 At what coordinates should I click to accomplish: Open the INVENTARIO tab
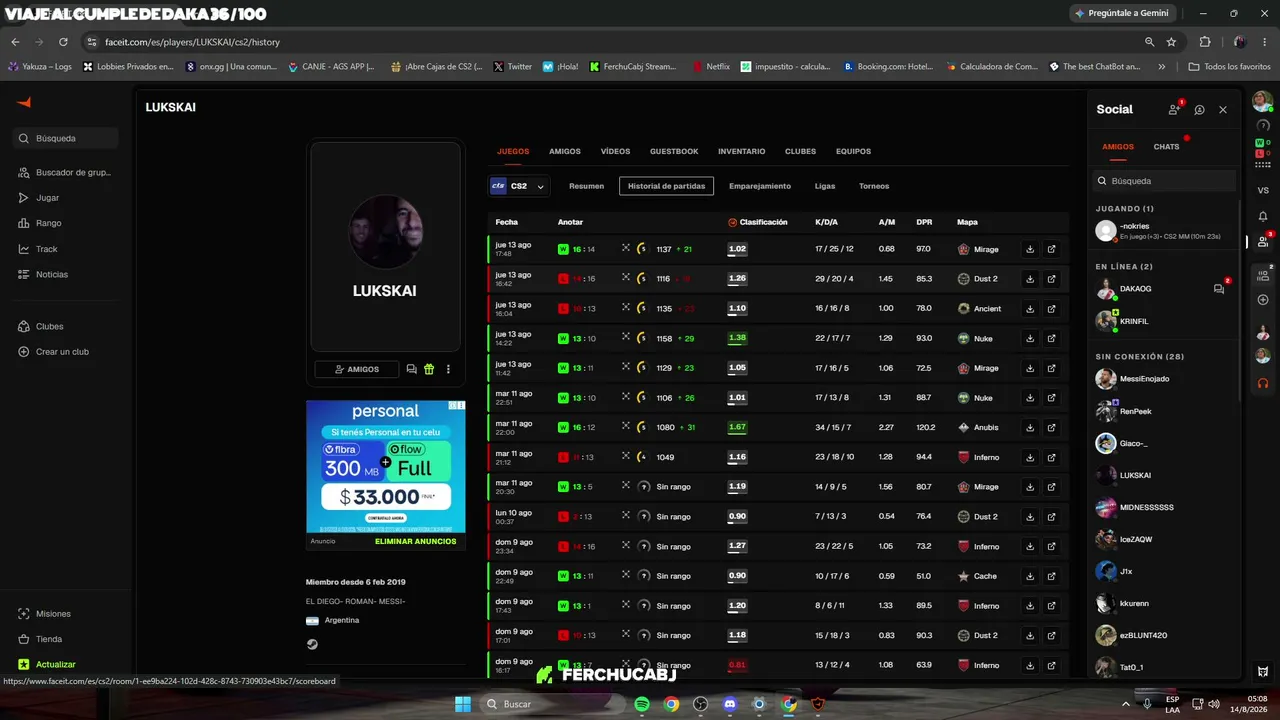pyautogui.click(x=741, y=151)
